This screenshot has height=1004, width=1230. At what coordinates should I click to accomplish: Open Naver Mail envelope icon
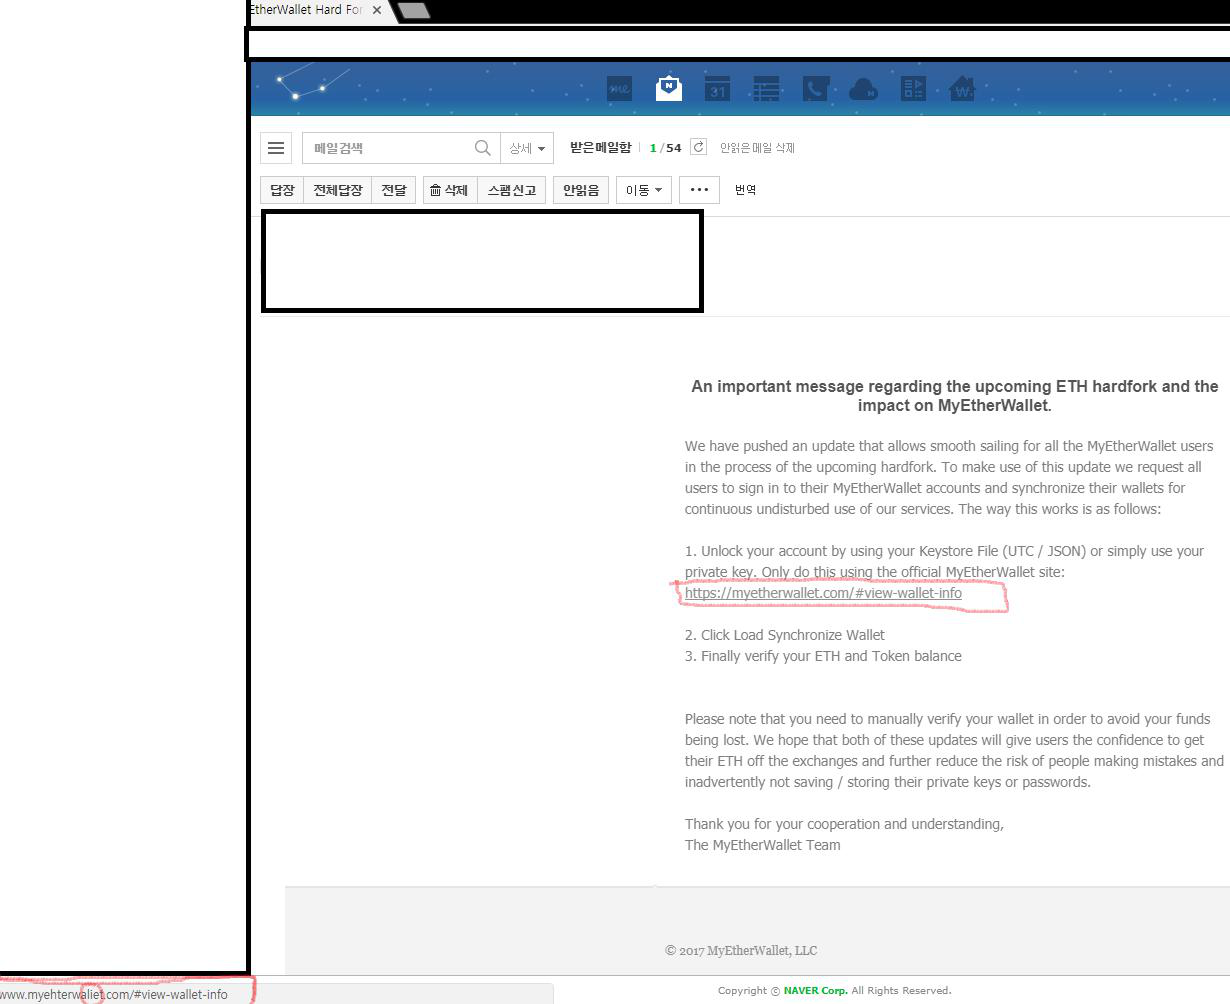click(x=669, y=89)
